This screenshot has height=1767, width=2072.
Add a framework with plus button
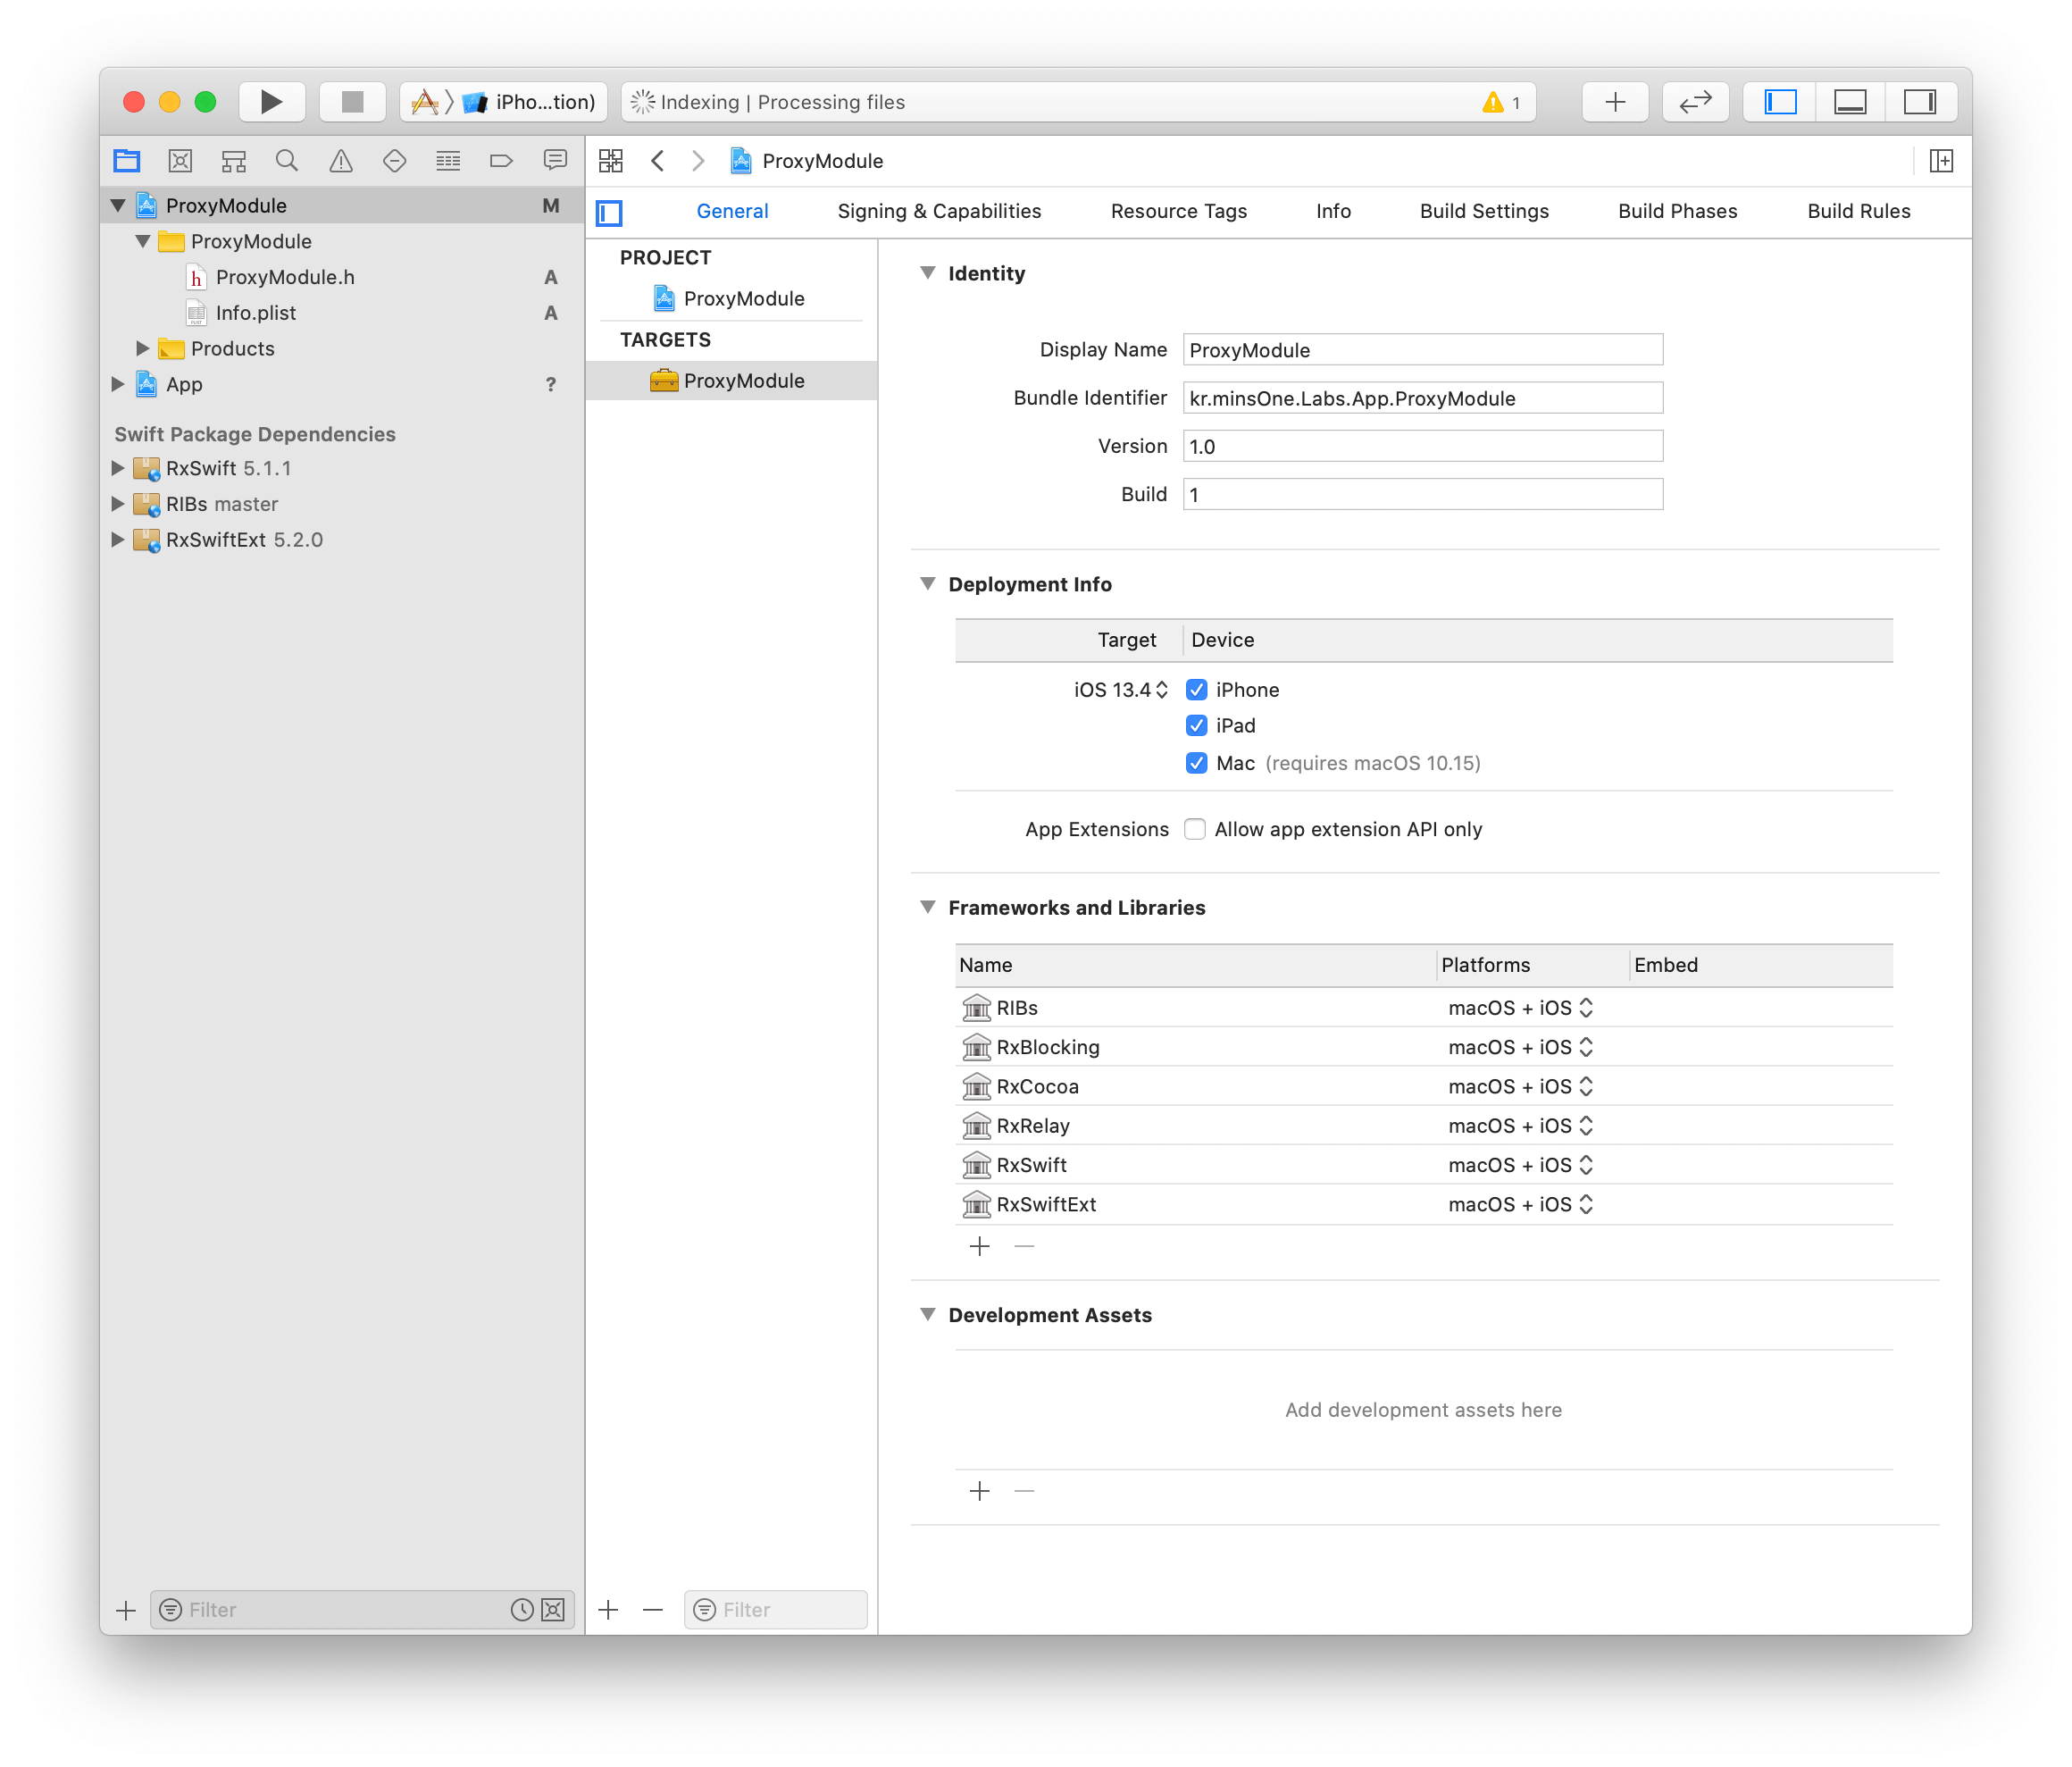(x=980, y=1246)
